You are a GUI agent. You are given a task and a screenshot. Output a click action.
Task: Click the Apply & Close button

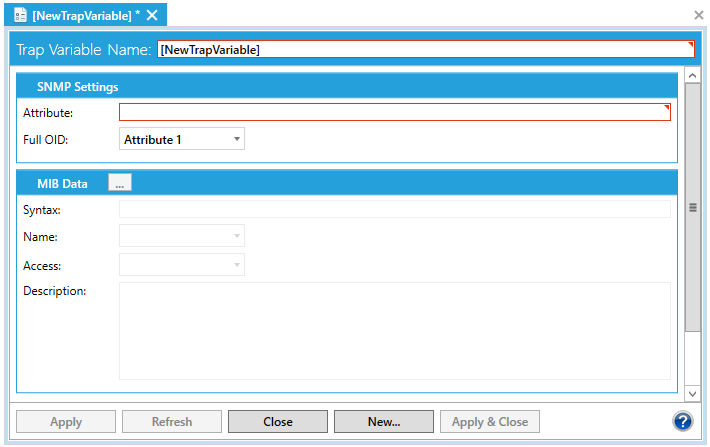(x=490, y=422)
